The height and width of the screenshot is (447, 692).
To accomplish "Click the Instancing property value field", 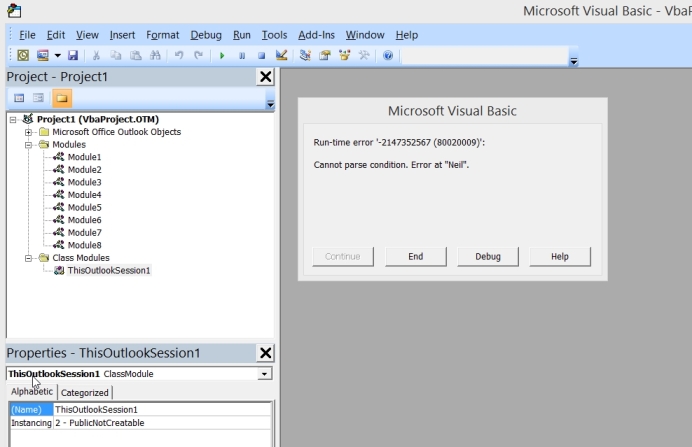I will pyautogui.click(x=162, y=423).
